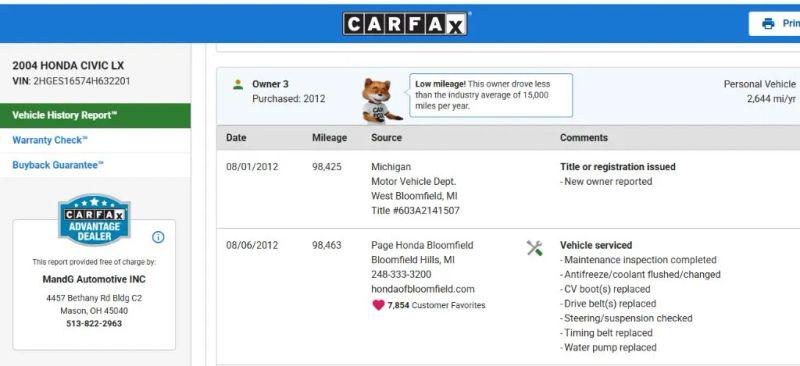Click the printer icon in the header
Image resolution: width=800 pixels, height=366 pixels.
[768, 23]
